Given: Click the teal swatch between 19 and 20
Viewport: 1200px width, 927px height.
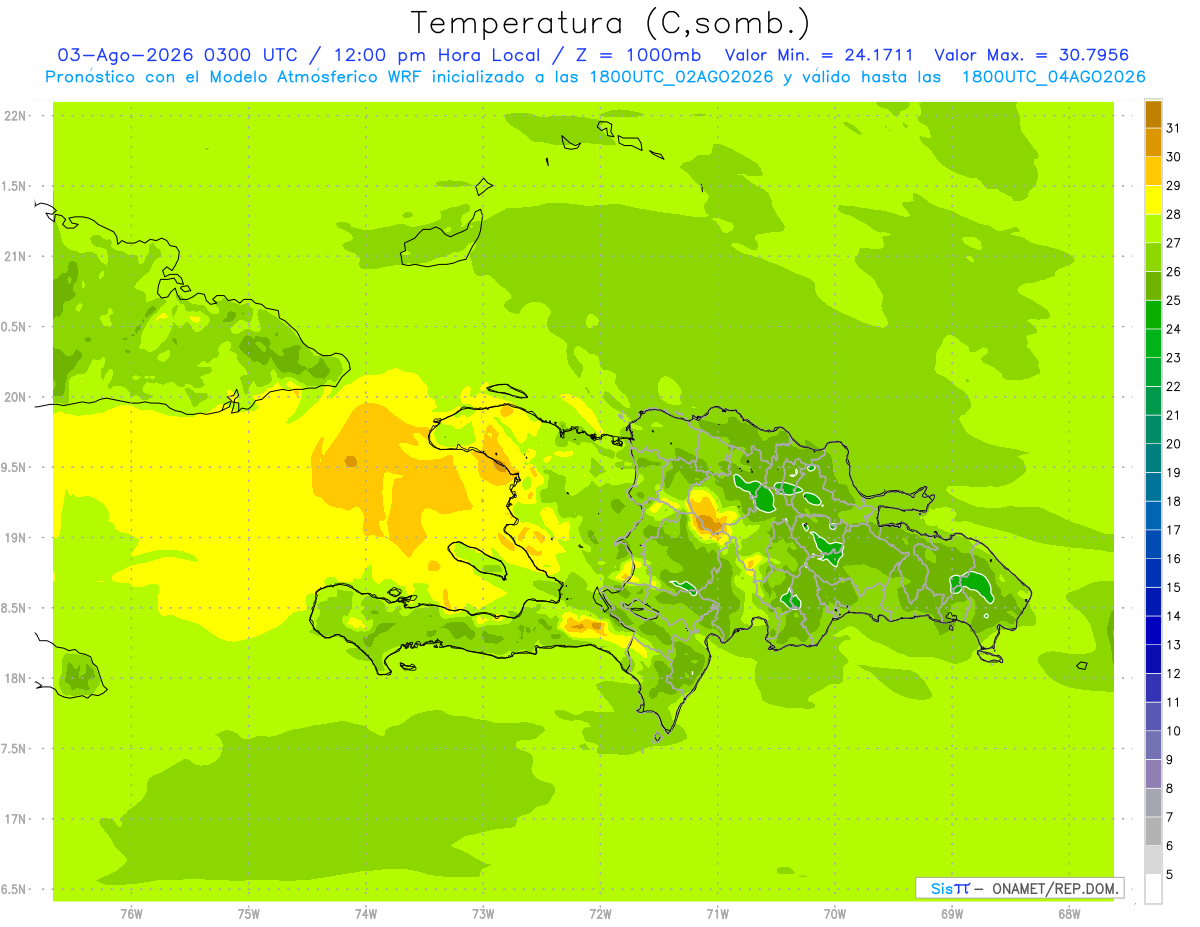Looking at the screenshot, I should 1153,458.
